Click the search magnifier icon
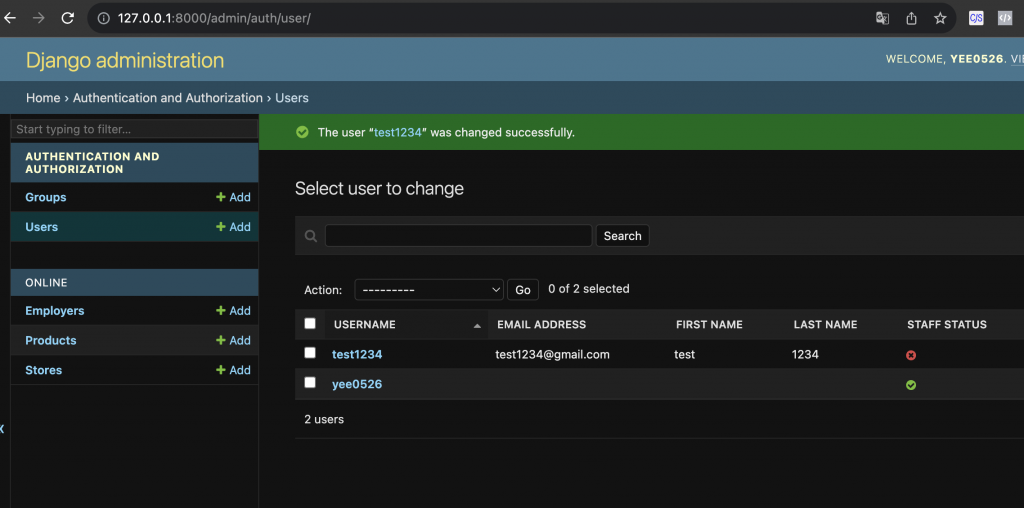This screenshot has height=508, width=1024. coord(312,236)
